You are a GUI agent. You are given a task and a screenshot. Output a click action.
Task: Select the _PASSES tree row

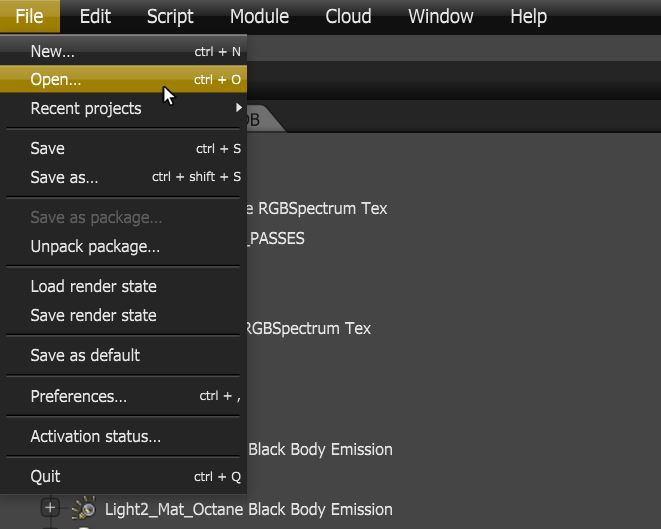point(276,239)
